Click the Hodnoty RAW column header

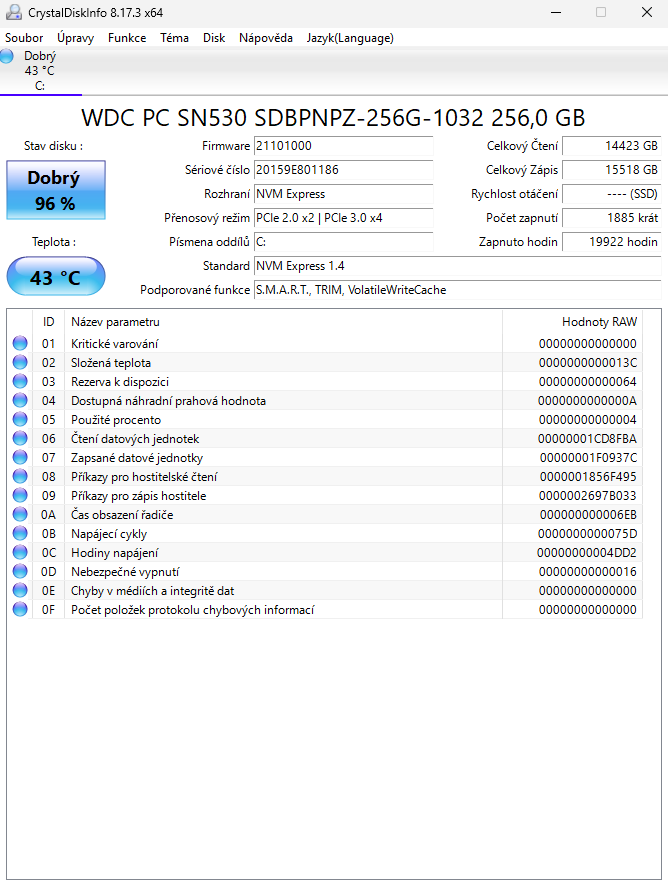pos(572,322)
